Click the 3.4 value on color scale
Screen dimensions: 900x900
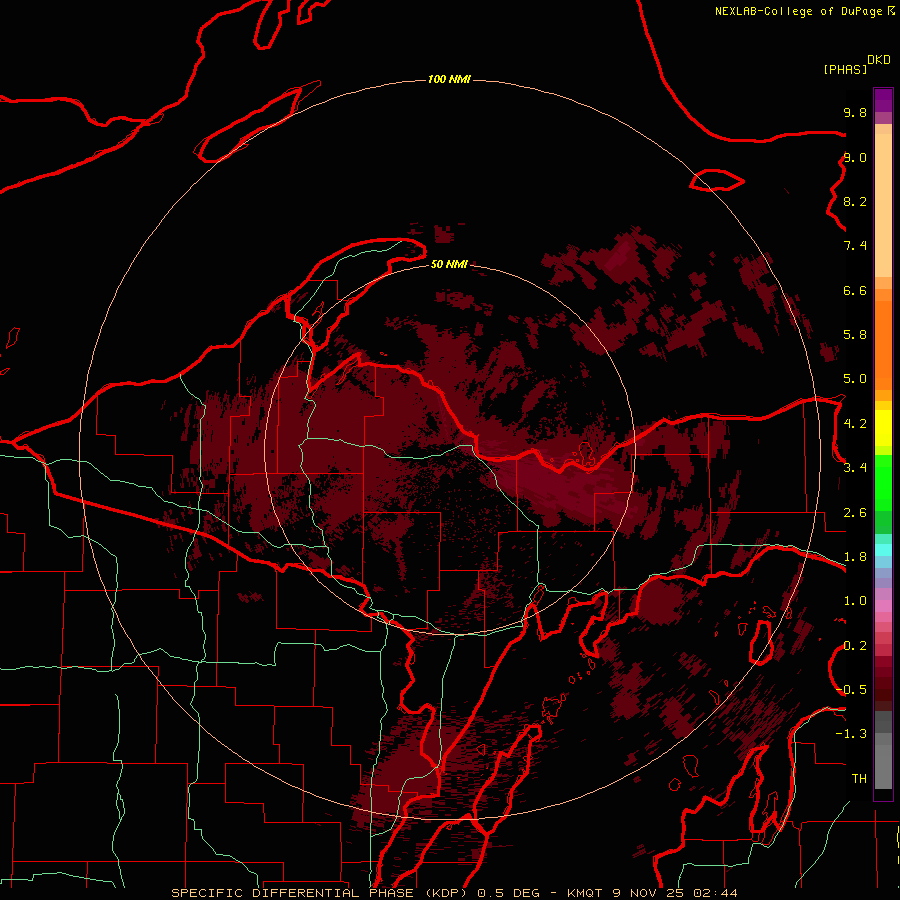pos(855,467)
